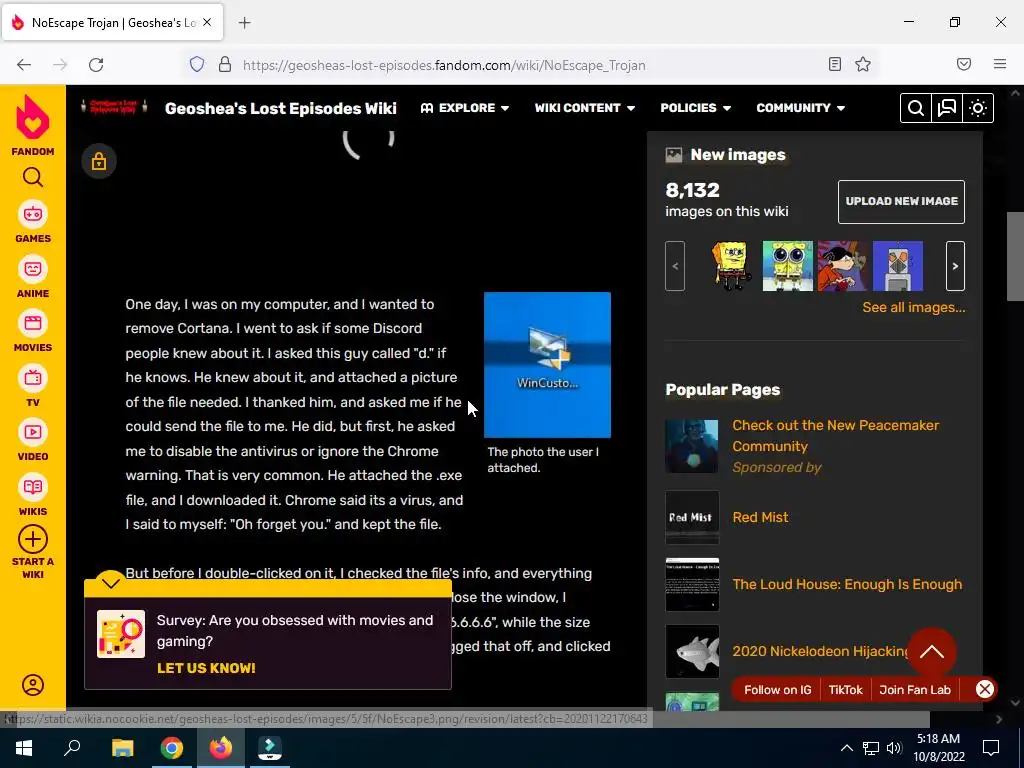Click the page vertical scrollbar thumb

[1014, 256]
